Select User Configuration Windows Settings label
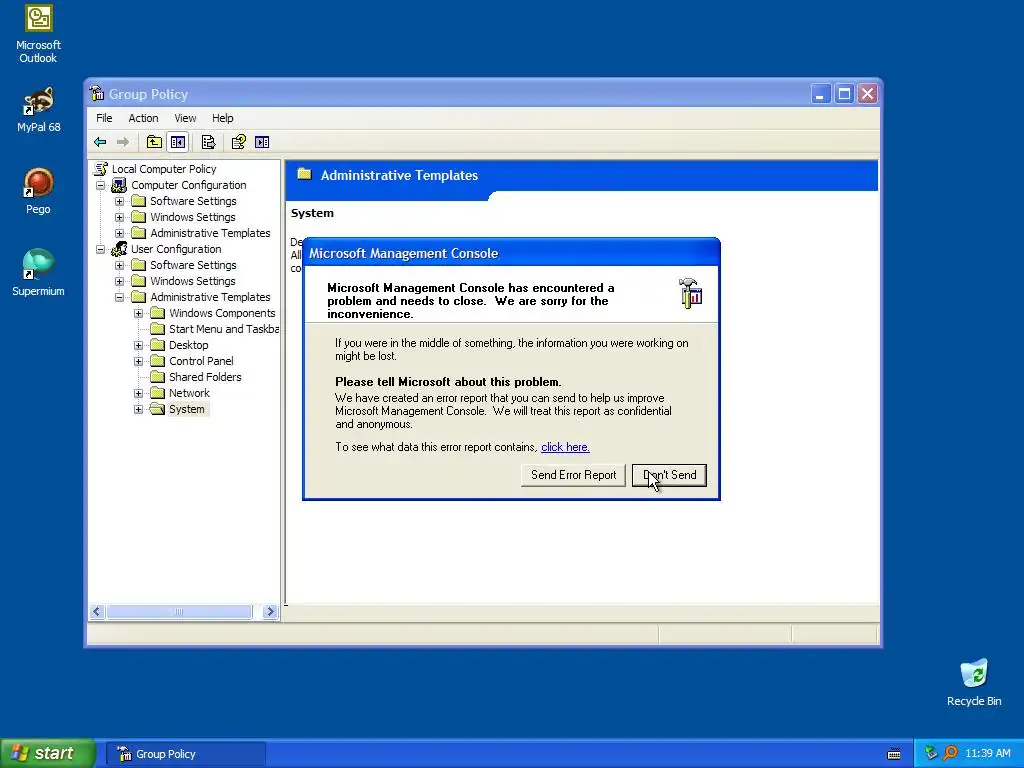The height and width of the screenshot is (768, 1024). coord(193,281)
